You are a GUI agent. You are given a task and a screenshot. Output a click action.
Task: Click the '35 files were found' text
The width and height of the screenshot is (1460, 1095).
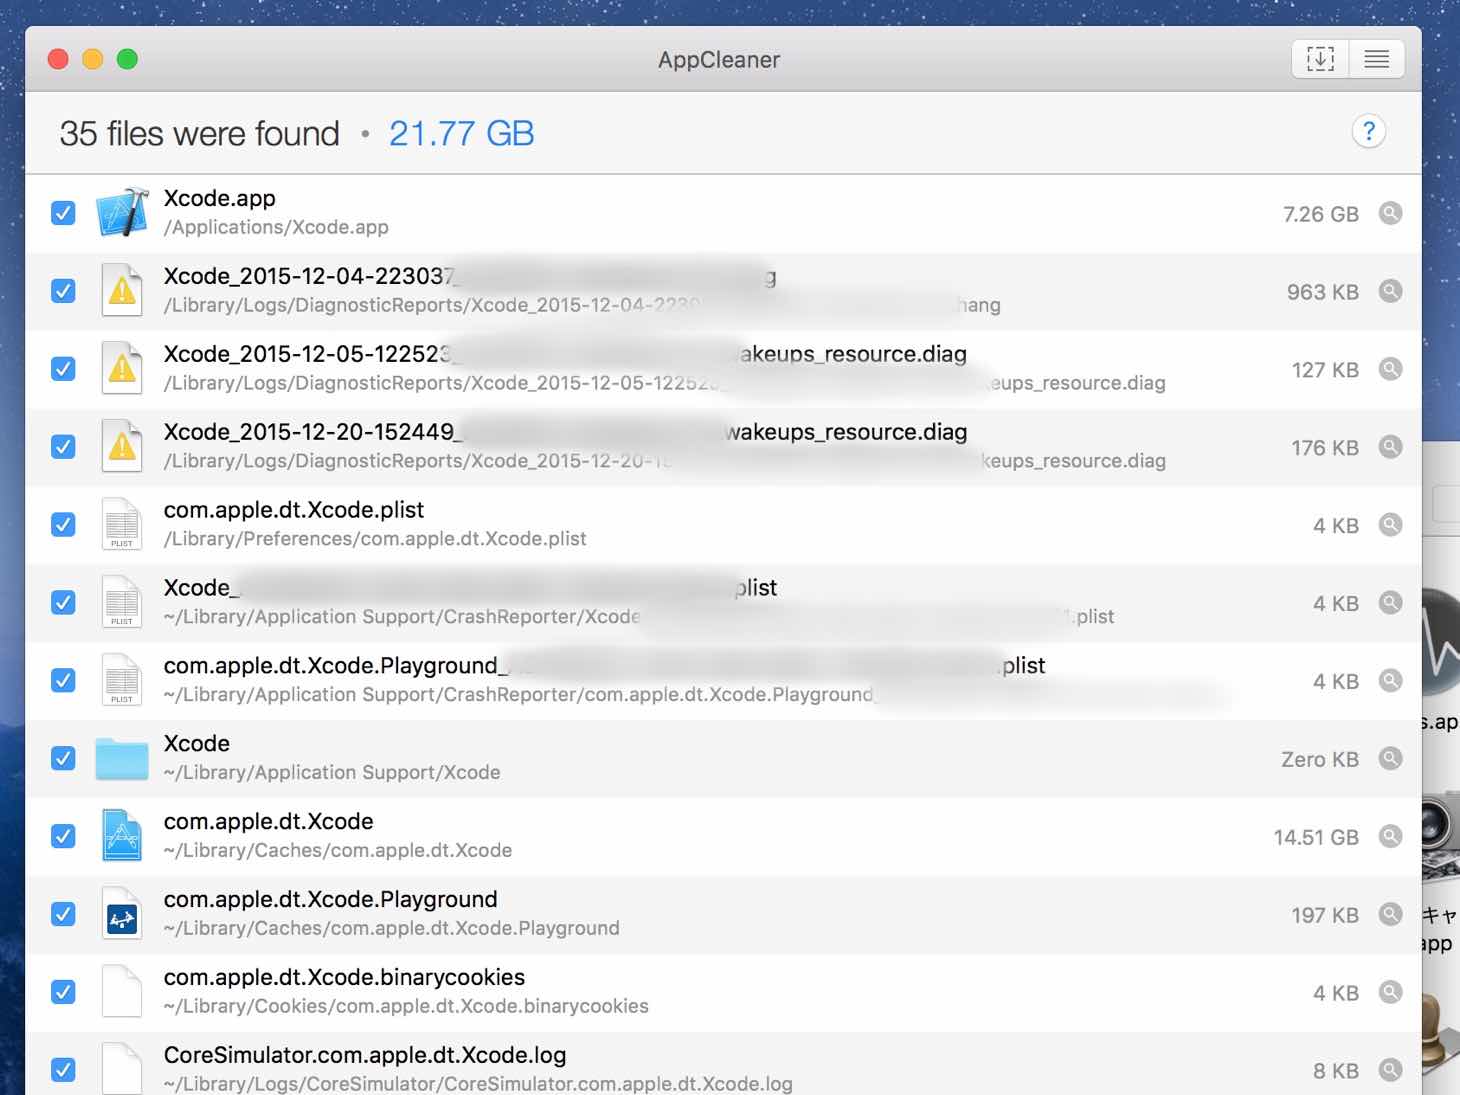[199, 133]
